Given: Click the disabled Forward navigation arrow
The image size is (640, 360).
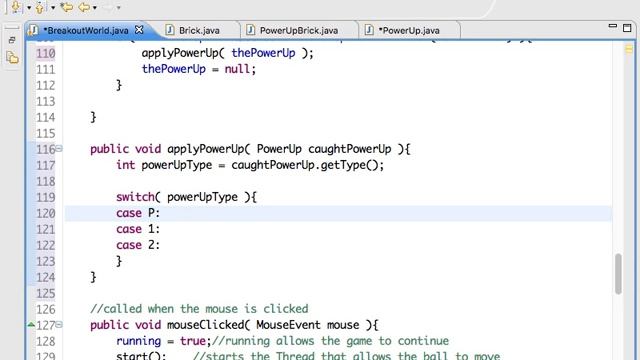Looking at the screenshot, I should (108, 7).
